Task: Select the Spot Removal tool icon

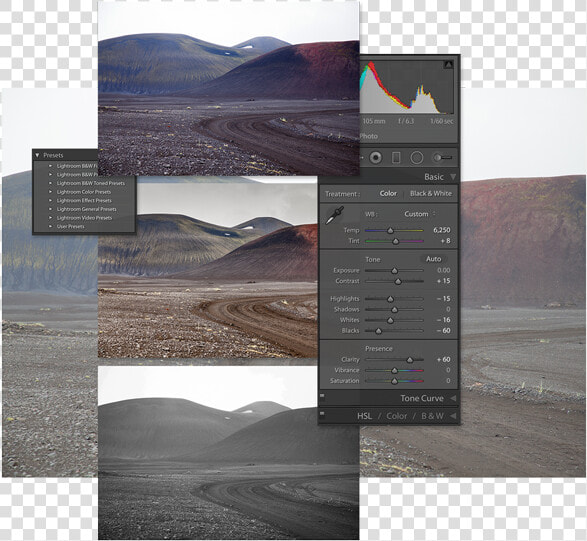Action: (375, 158)
